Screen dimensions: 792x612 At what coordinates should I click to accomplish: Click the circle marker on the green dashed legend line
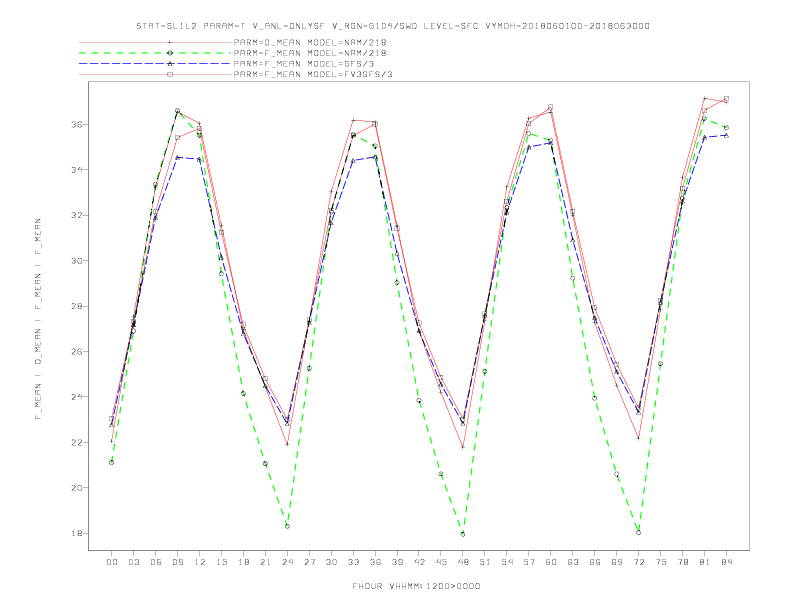[170, 53]
